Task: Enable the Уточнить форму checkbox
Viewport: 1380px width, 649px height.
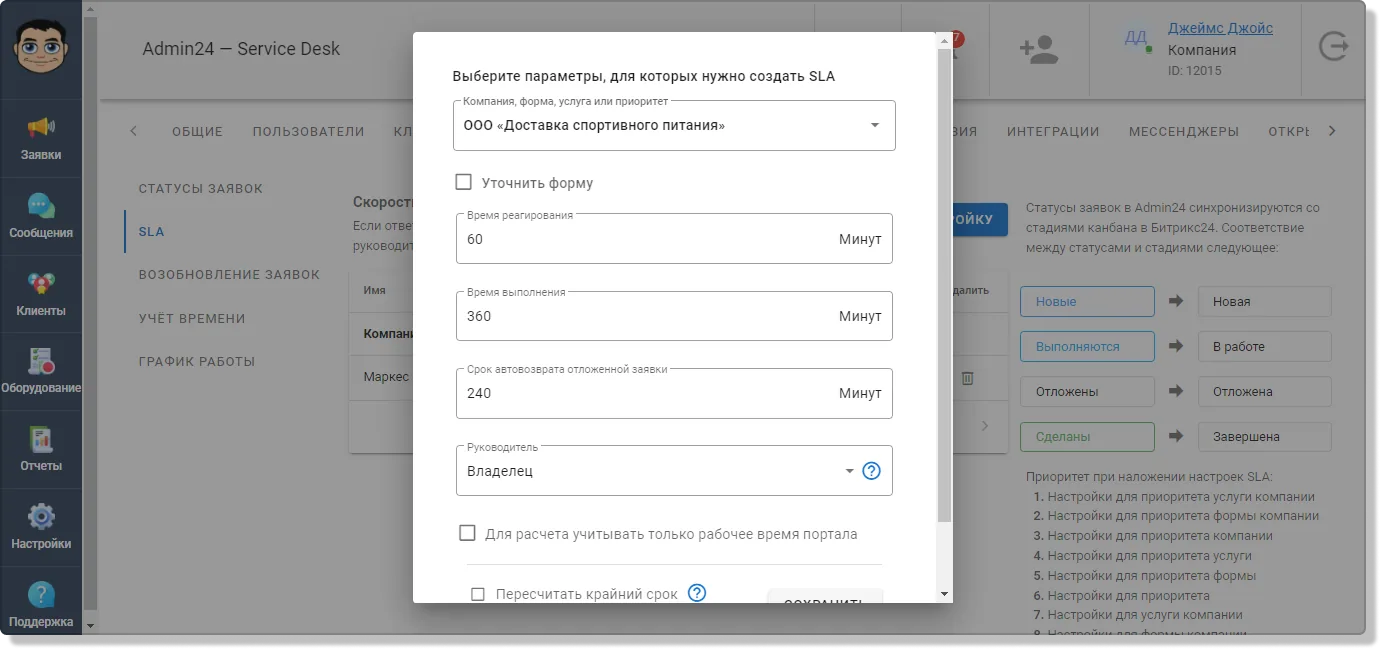Action: point(463,182)
